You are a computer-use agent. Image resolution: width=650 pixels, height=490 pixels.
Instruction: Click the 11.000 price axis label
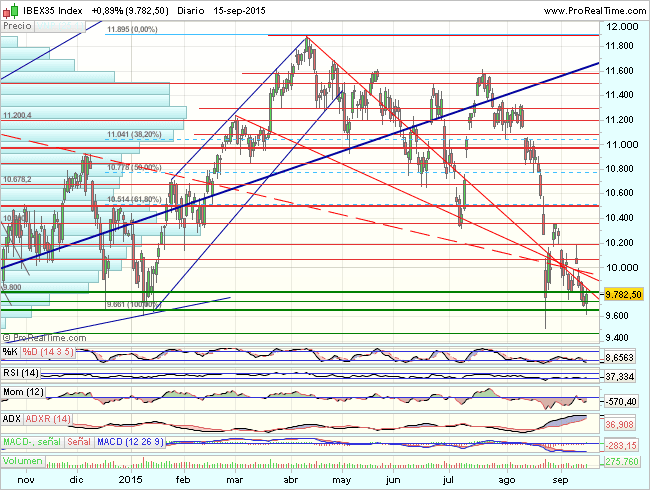point(622,145)
